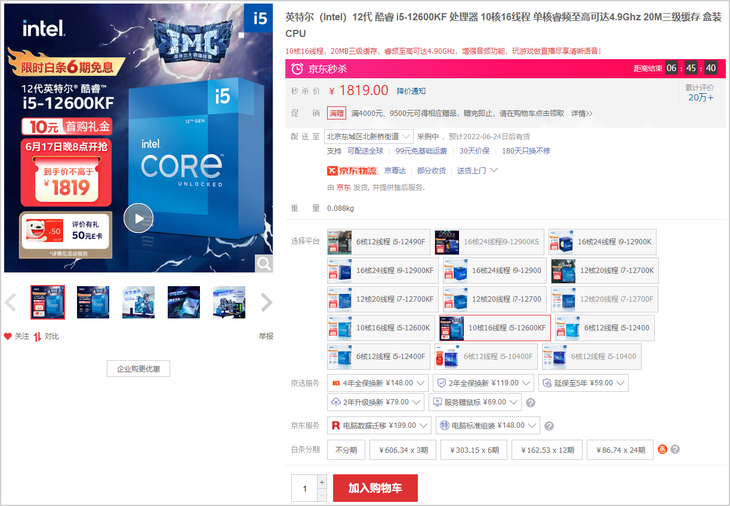Open the 延保至5年 ¥59.00 dropdown

(x=583, y=383)
